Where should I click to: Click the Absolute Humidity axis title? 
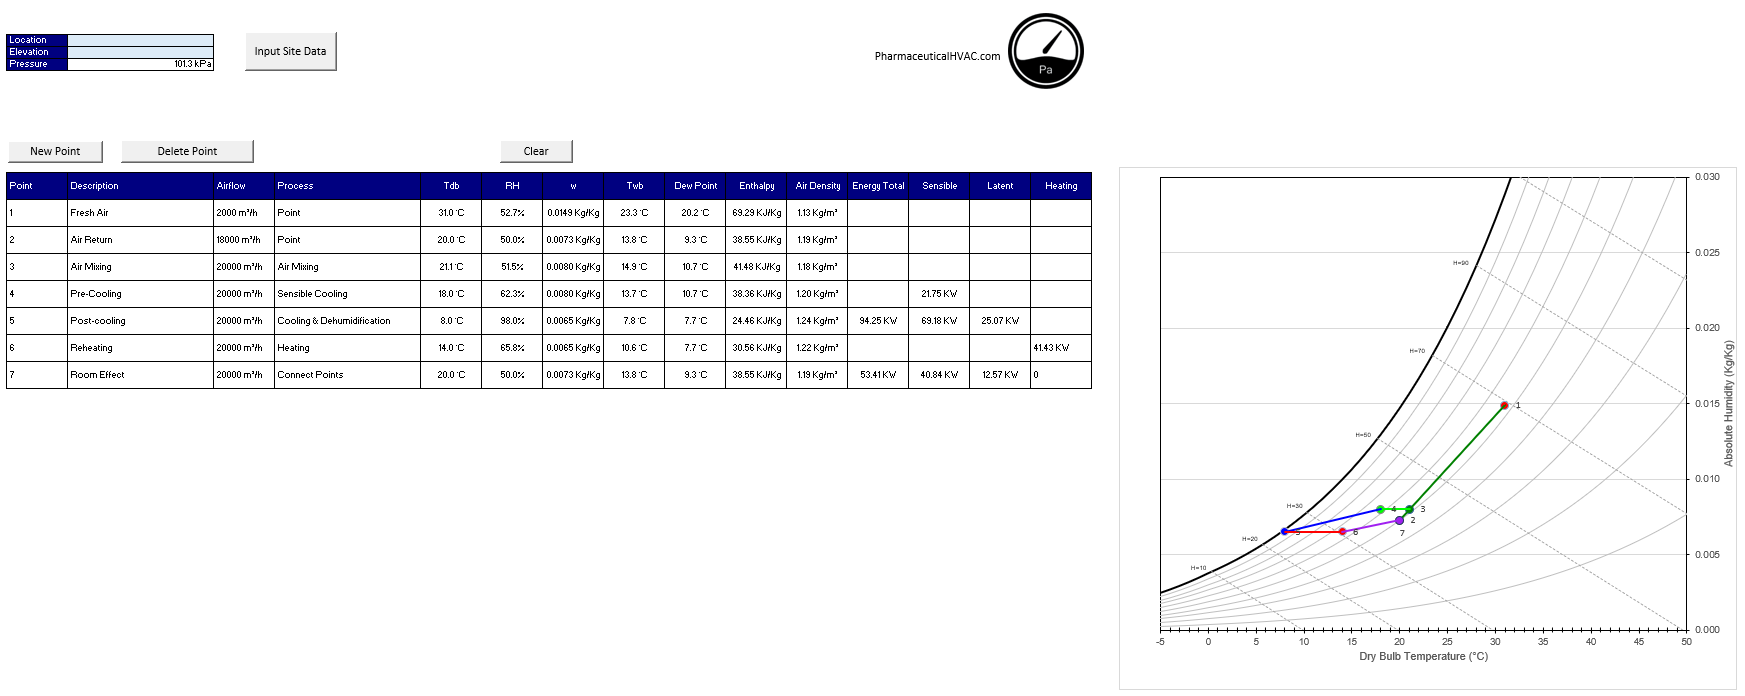point(1728,403)
